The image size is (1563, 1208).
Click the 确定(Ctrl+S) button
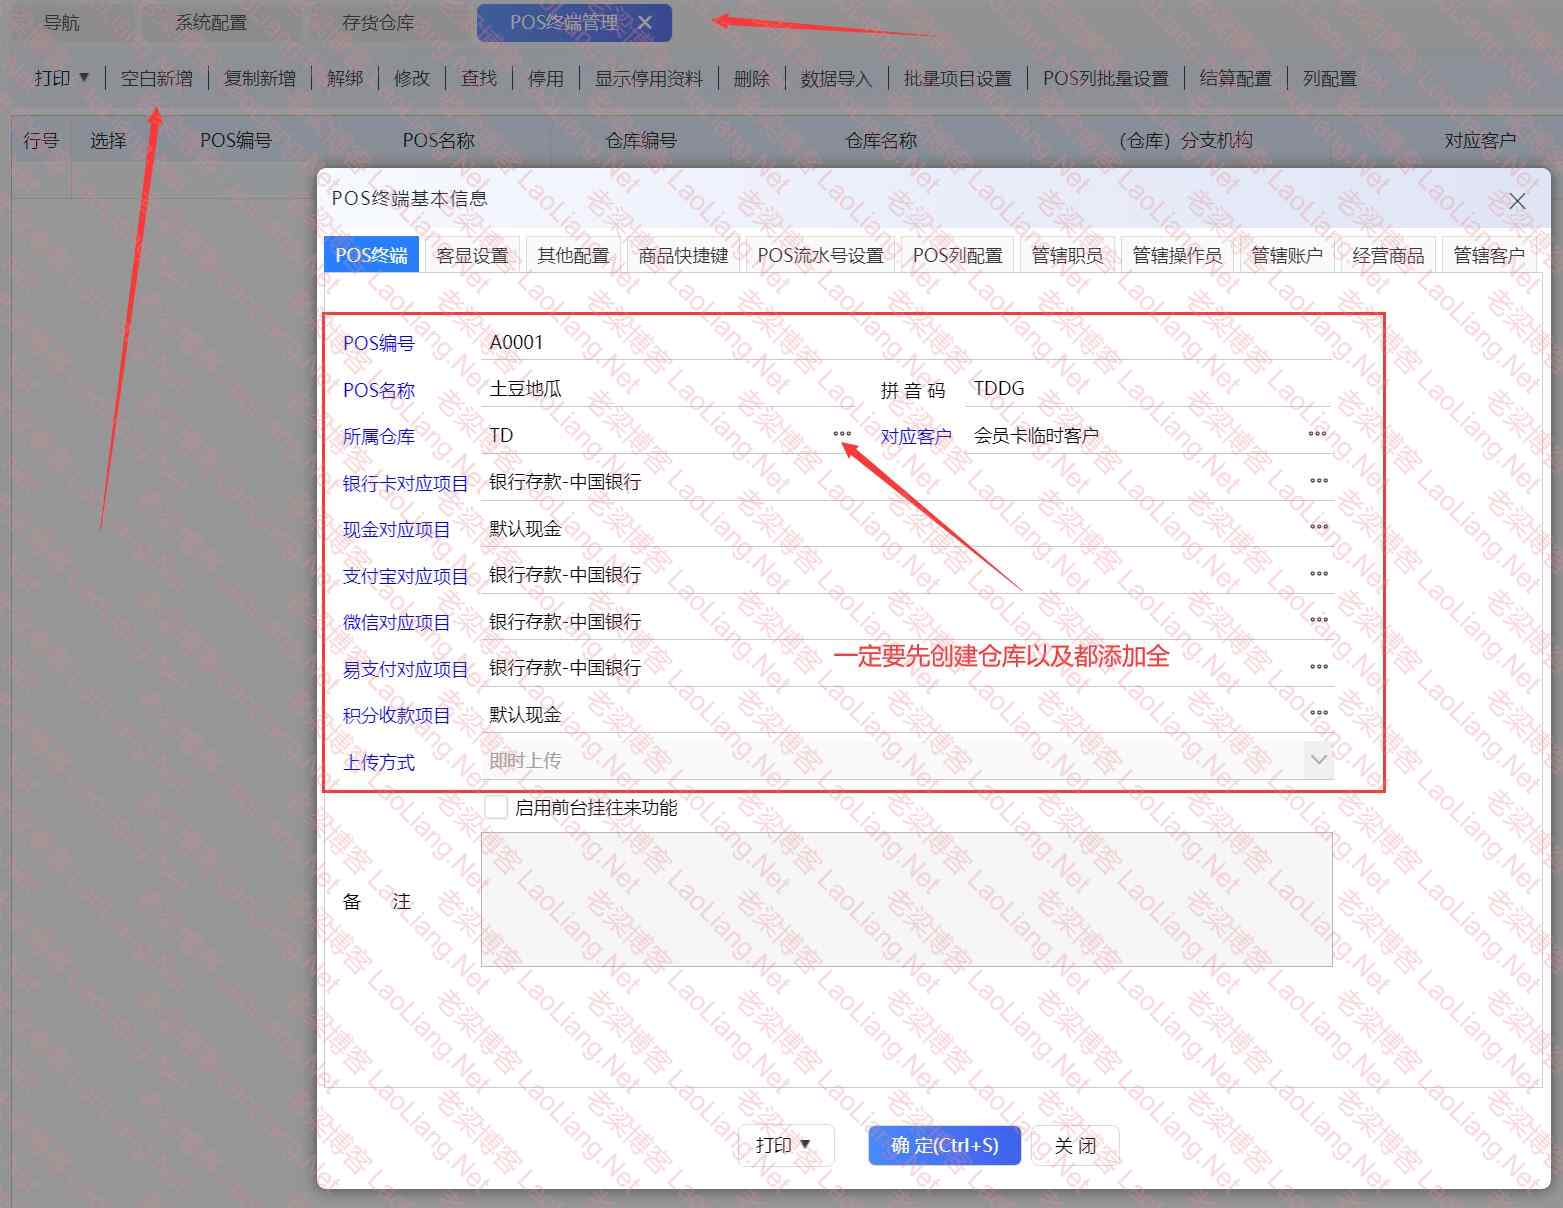click(x=944, y=1145)
